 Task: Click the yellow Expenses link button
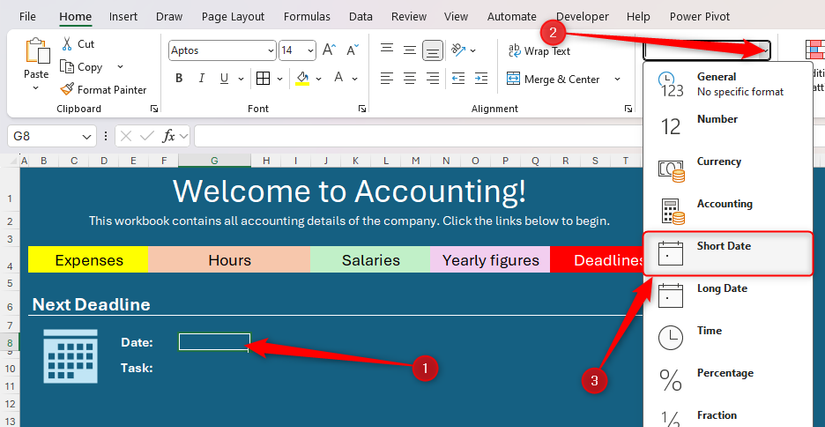coord(88,260)
